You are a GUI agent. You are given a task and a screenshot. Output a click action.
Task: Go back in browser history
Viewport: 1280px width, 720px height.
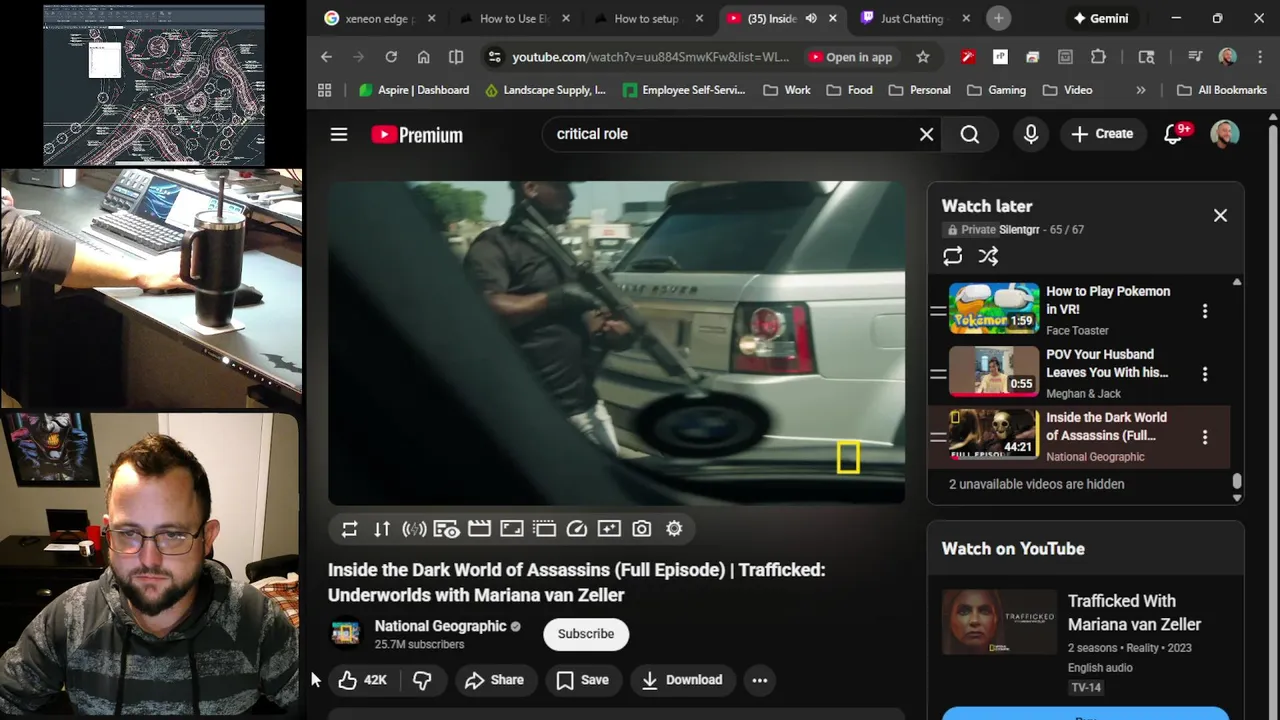point(326,57)
